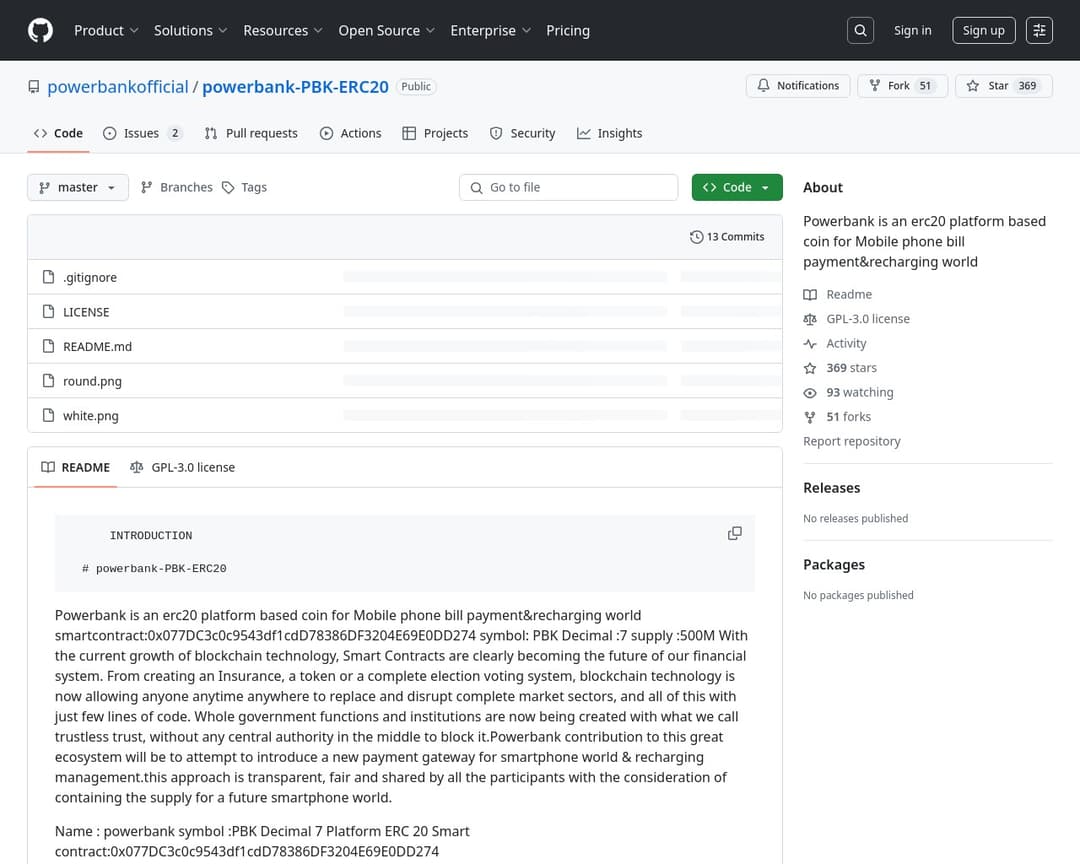Click the LICENSE file icon
This screenshot has width=1080, height=864.
click(x=48, y=311)
